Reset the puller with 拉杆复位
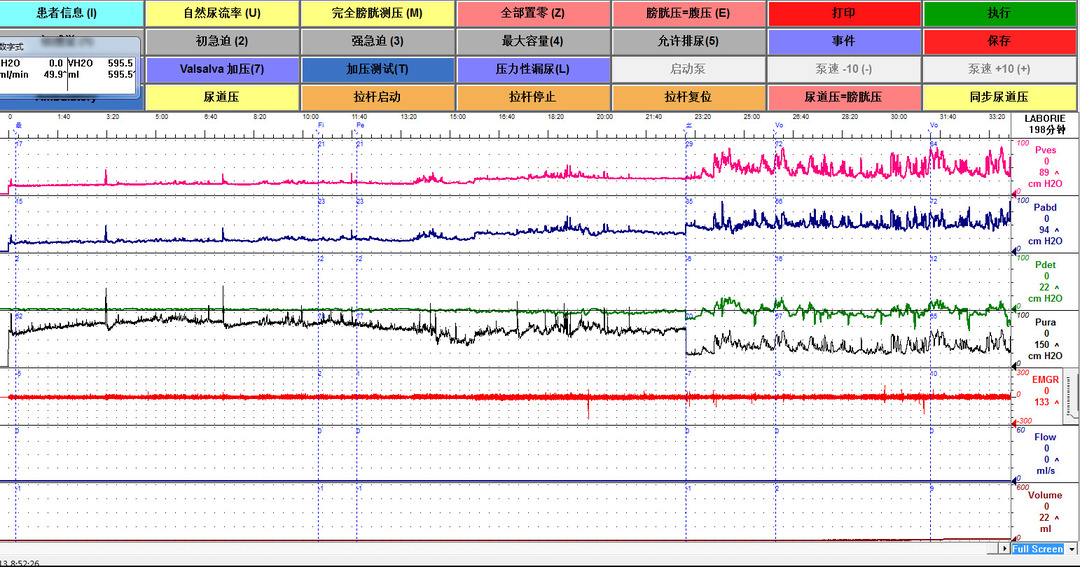This screenshot has width=1080, height=567. coord(688,97)
